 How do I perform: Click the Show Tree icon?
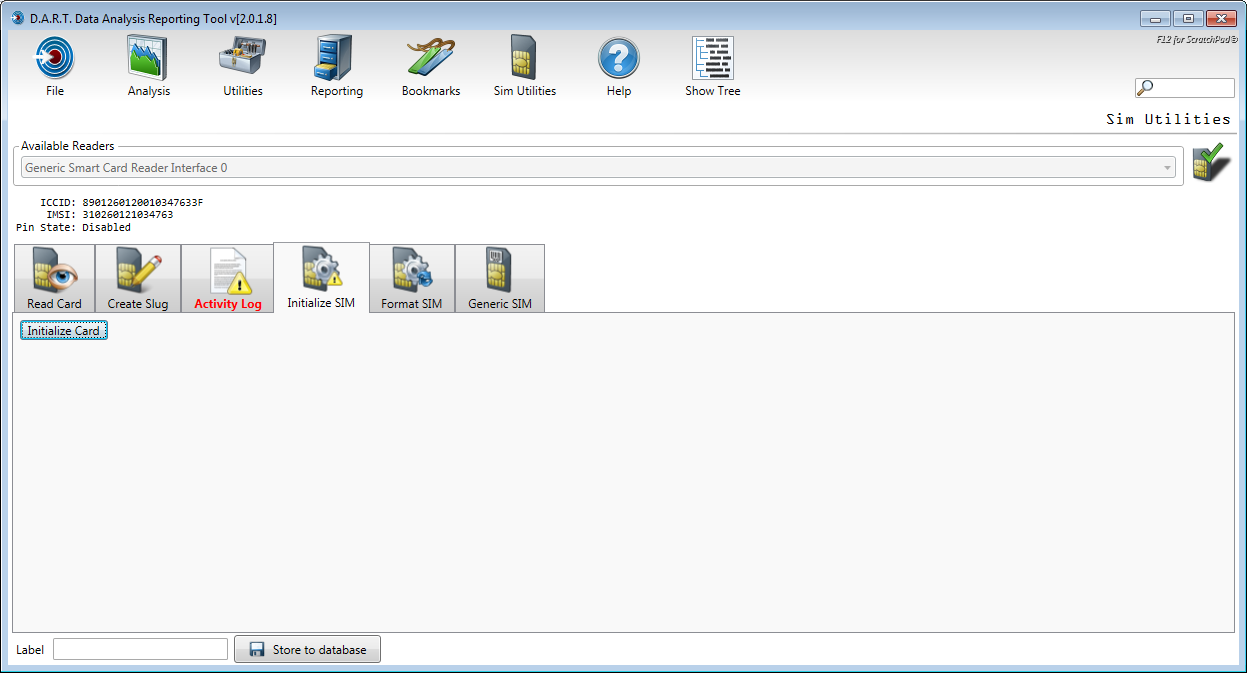[713, 58]
